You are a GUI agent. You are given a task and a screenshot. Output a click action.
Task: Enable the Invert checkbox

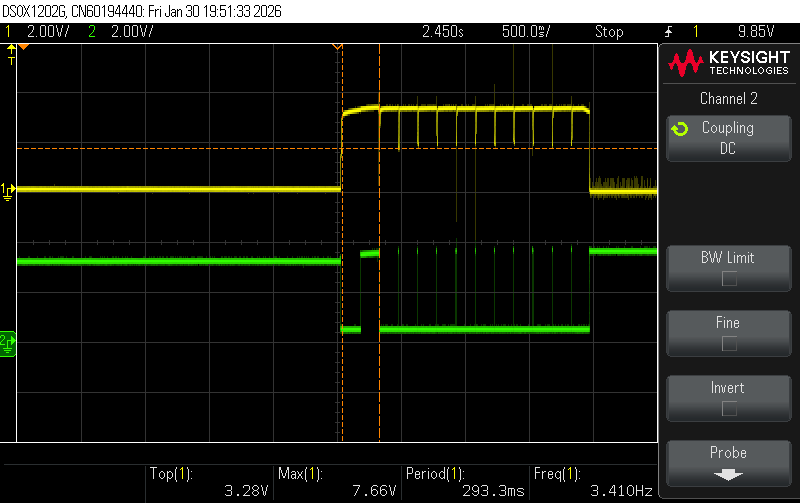pyautogui.click(x=729, y=409)
